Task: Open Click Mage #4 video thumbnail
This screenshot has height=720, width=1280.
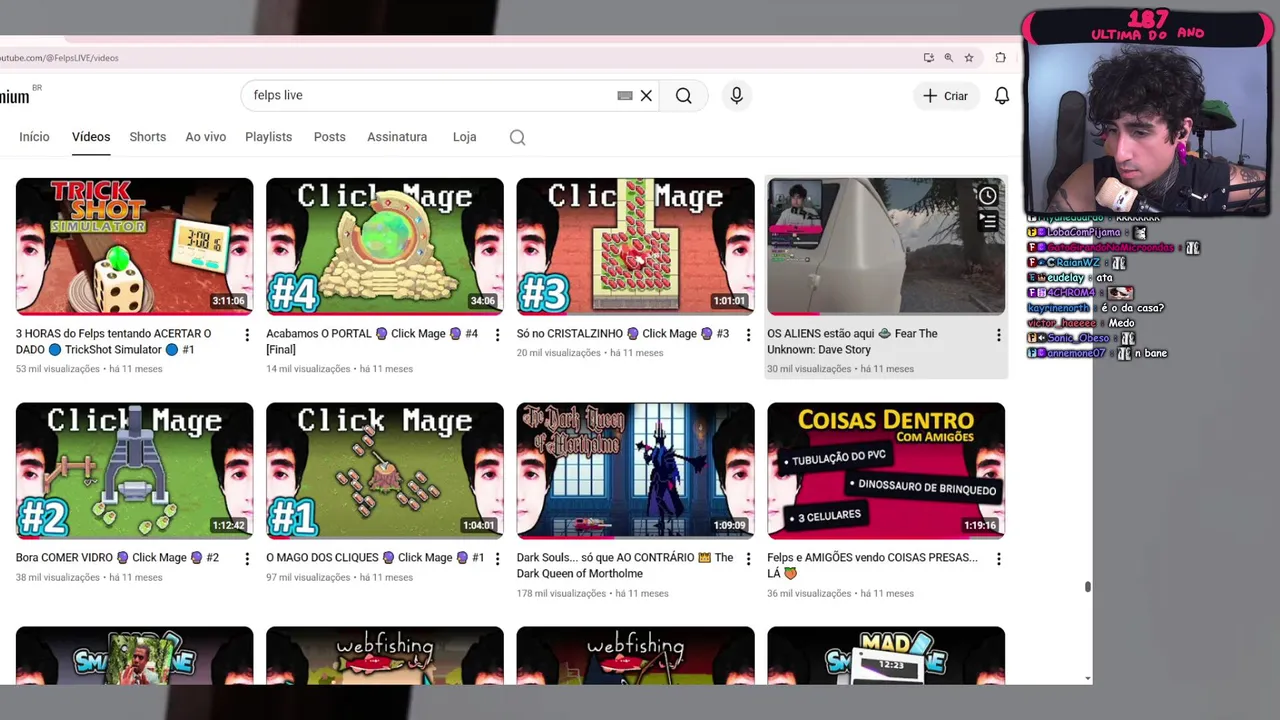Action: [x=385, y=246]
